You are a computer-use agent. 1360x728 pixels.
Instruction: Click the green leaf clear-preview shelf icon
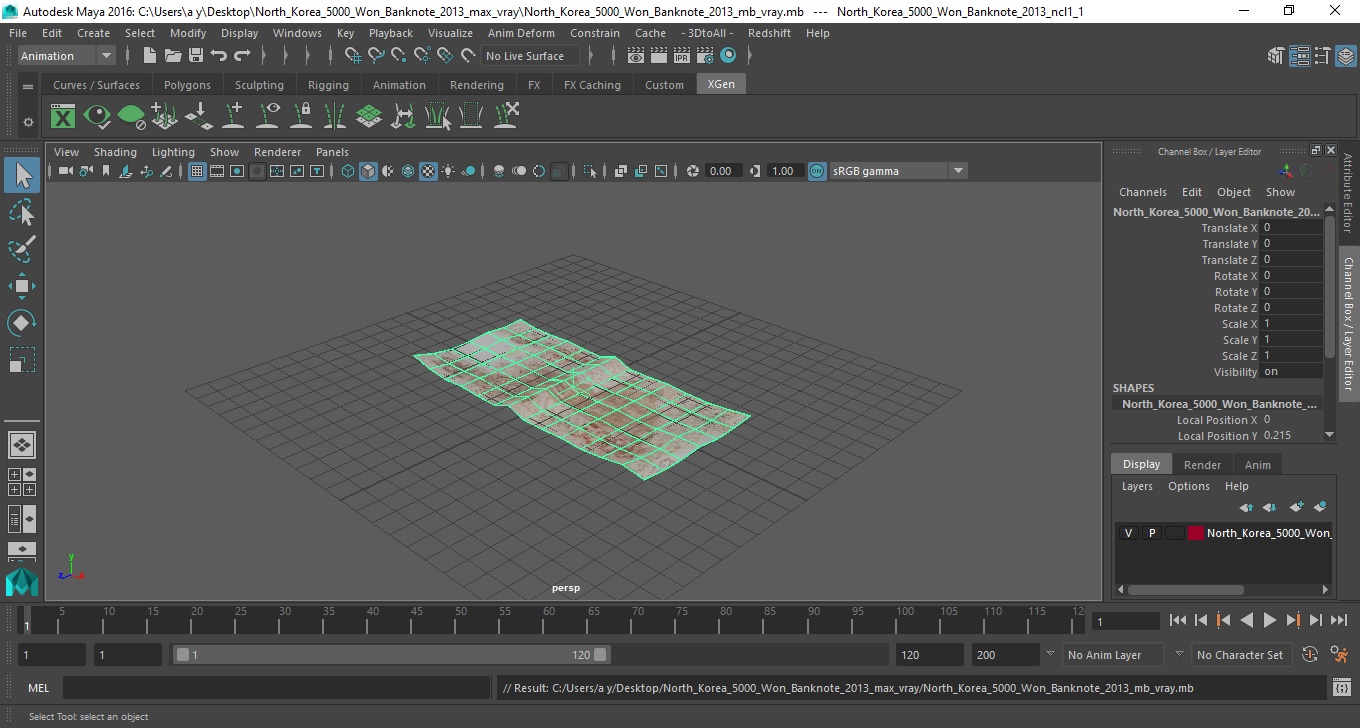[131, 117]
